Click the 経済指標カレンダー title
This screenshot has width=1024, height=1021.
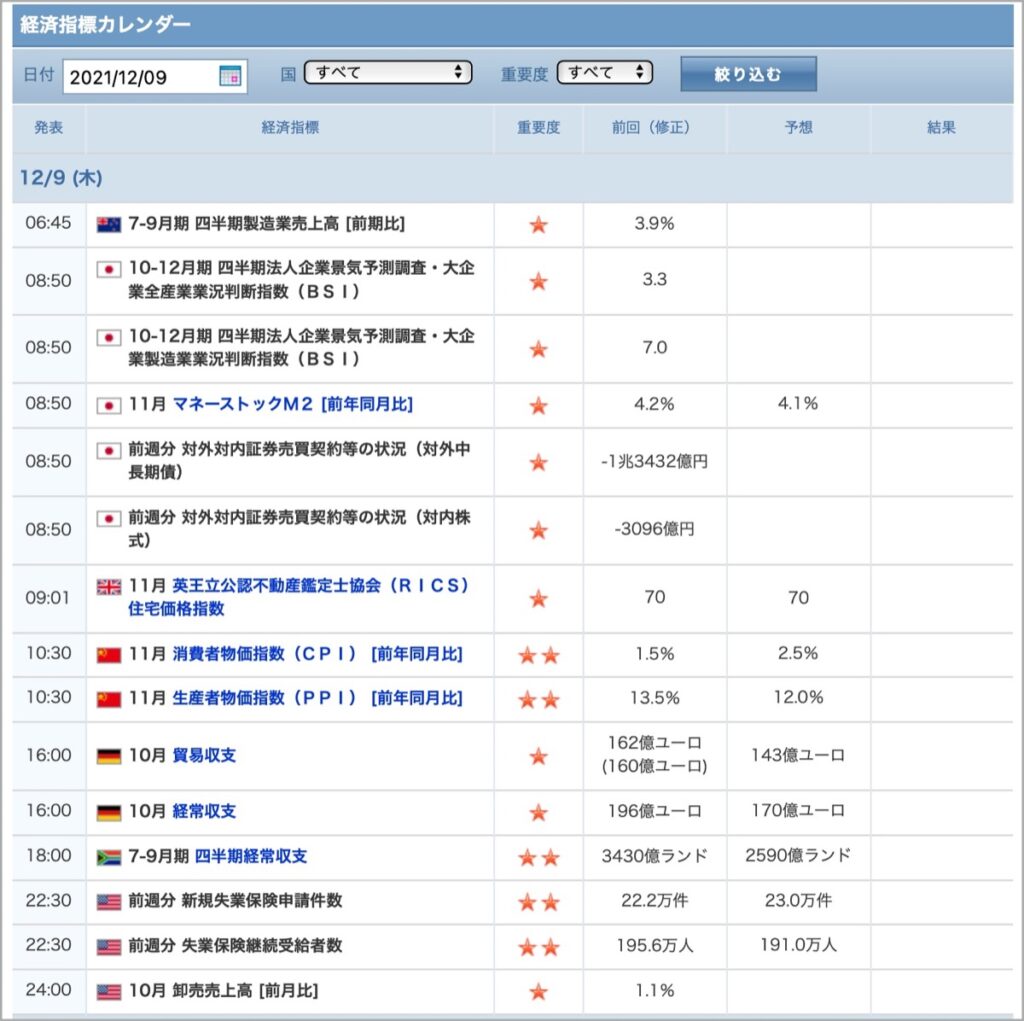click(105, 25)
